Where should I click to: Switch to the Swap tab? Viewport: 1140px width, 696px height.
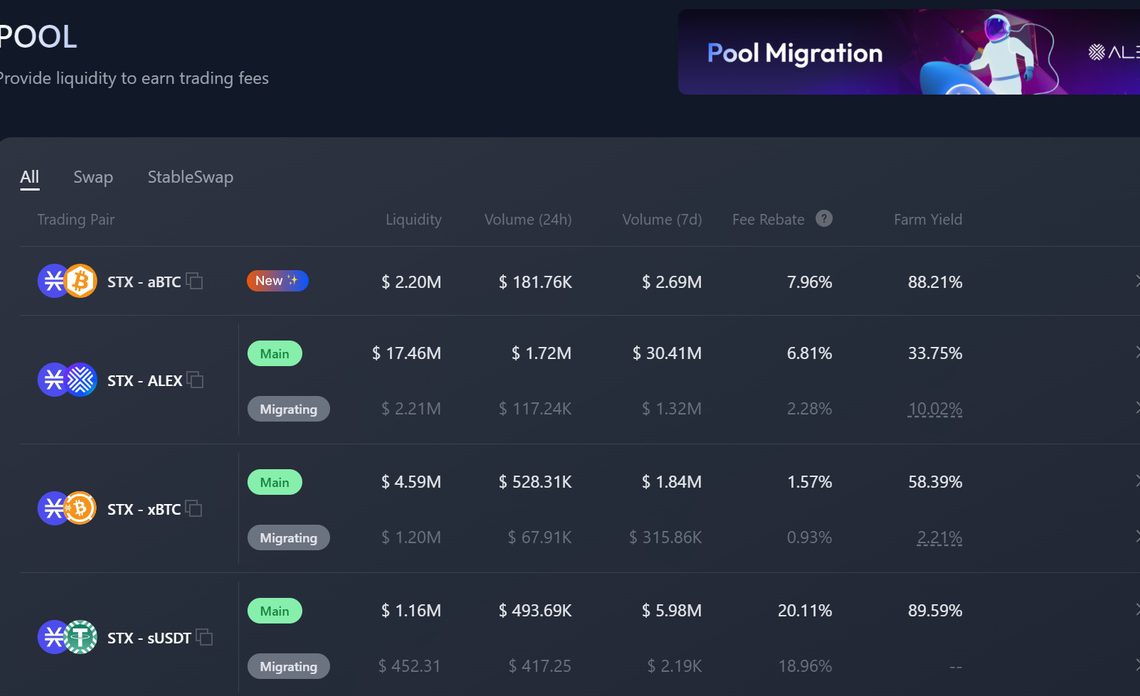93,177
